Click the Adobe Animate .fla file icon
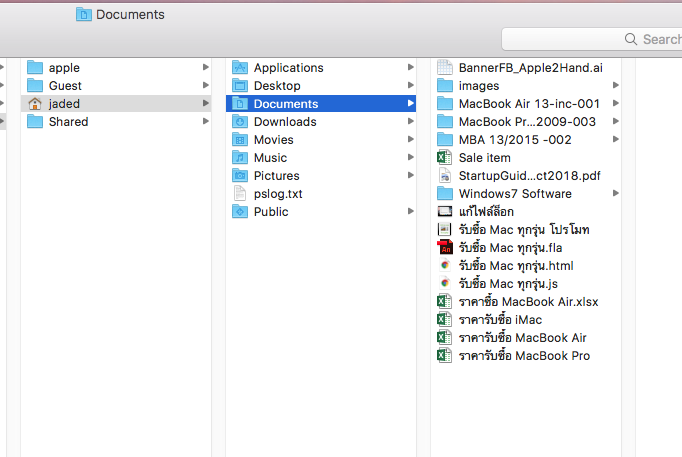The height and width of the screenshot is (457, 682). tap(445, 248)
